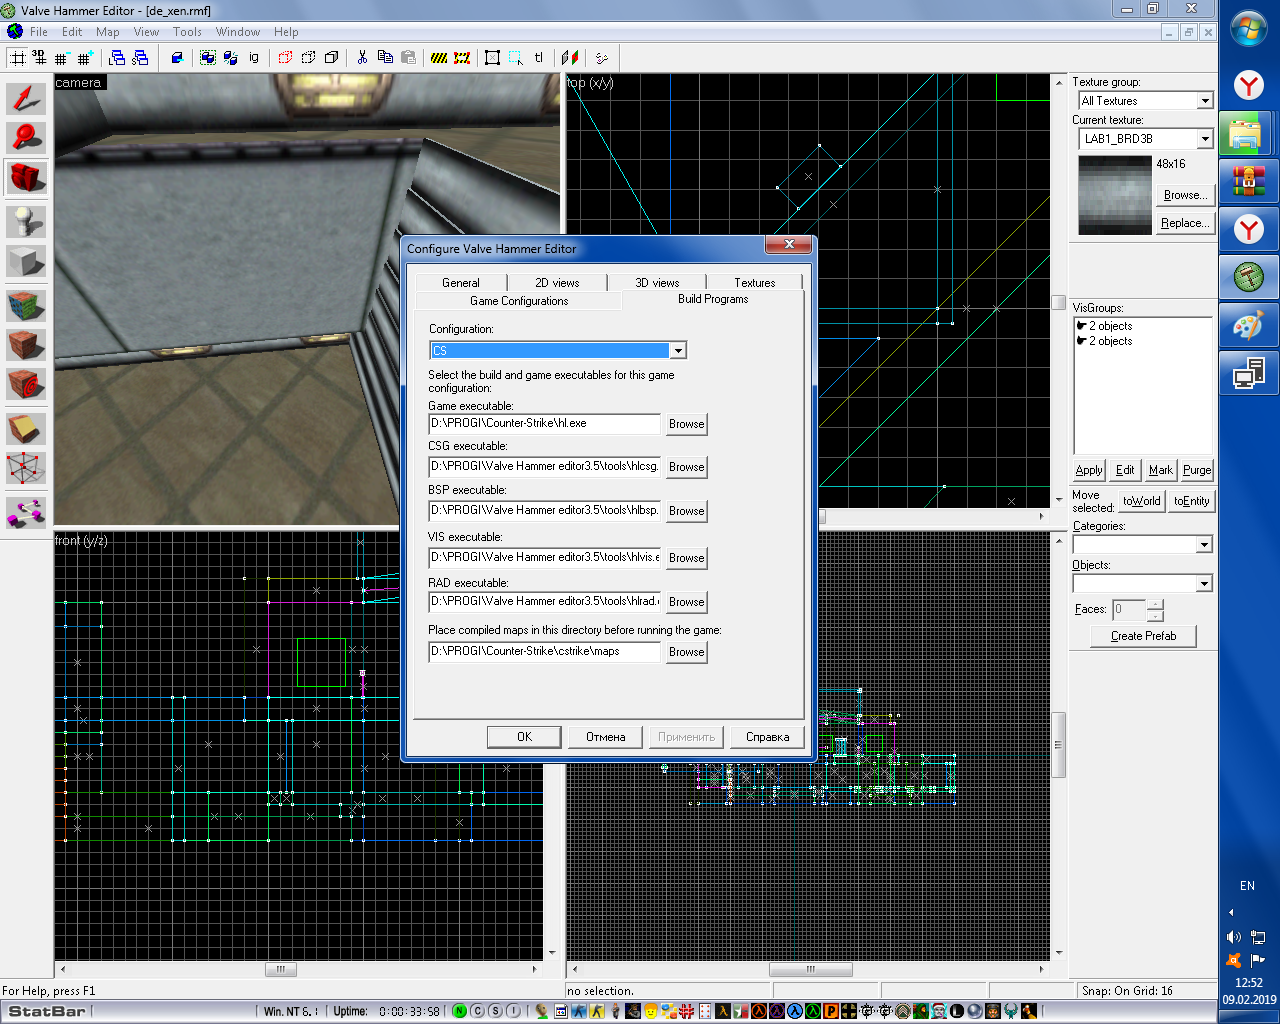Browse for the Game executable
Viewport: 1280px width, 1024px height.
687,424
